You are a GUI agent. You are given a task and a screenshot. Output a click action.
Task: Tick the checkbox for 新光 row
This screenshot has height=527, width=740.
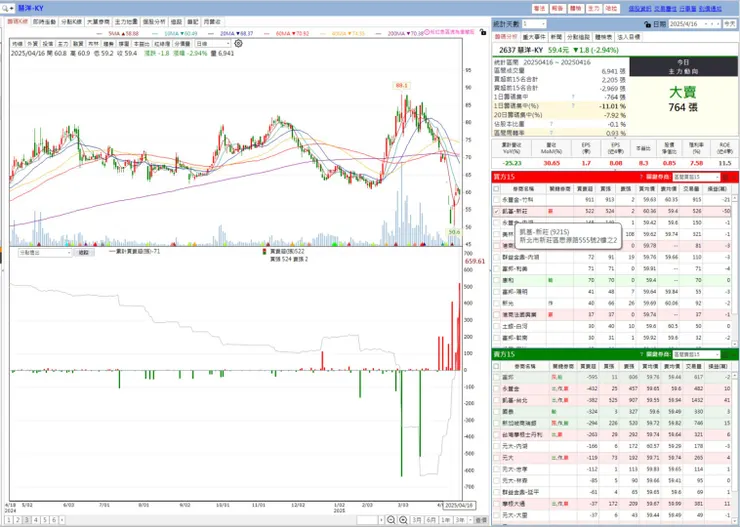pos(496,303)
